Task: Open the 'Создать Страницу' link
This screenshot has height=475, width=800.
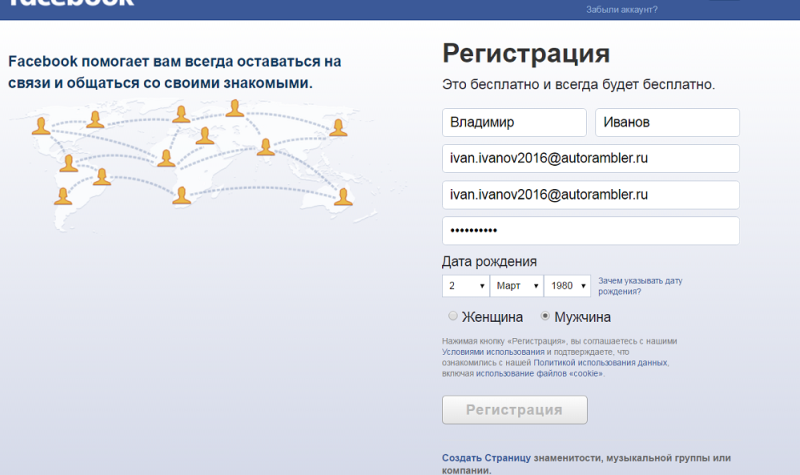Action: [486, 458]
